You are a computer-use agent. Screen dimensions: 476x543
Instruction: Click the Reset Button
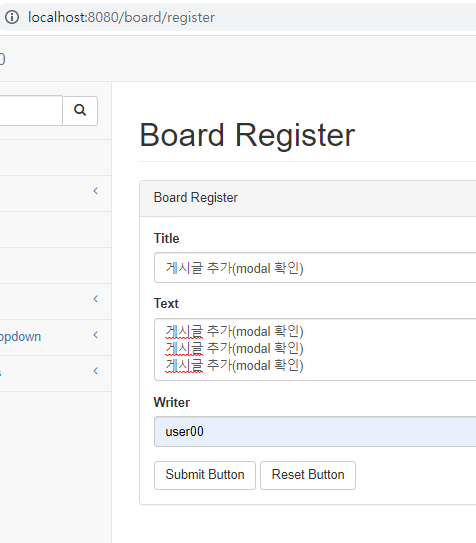pos(308,475)
